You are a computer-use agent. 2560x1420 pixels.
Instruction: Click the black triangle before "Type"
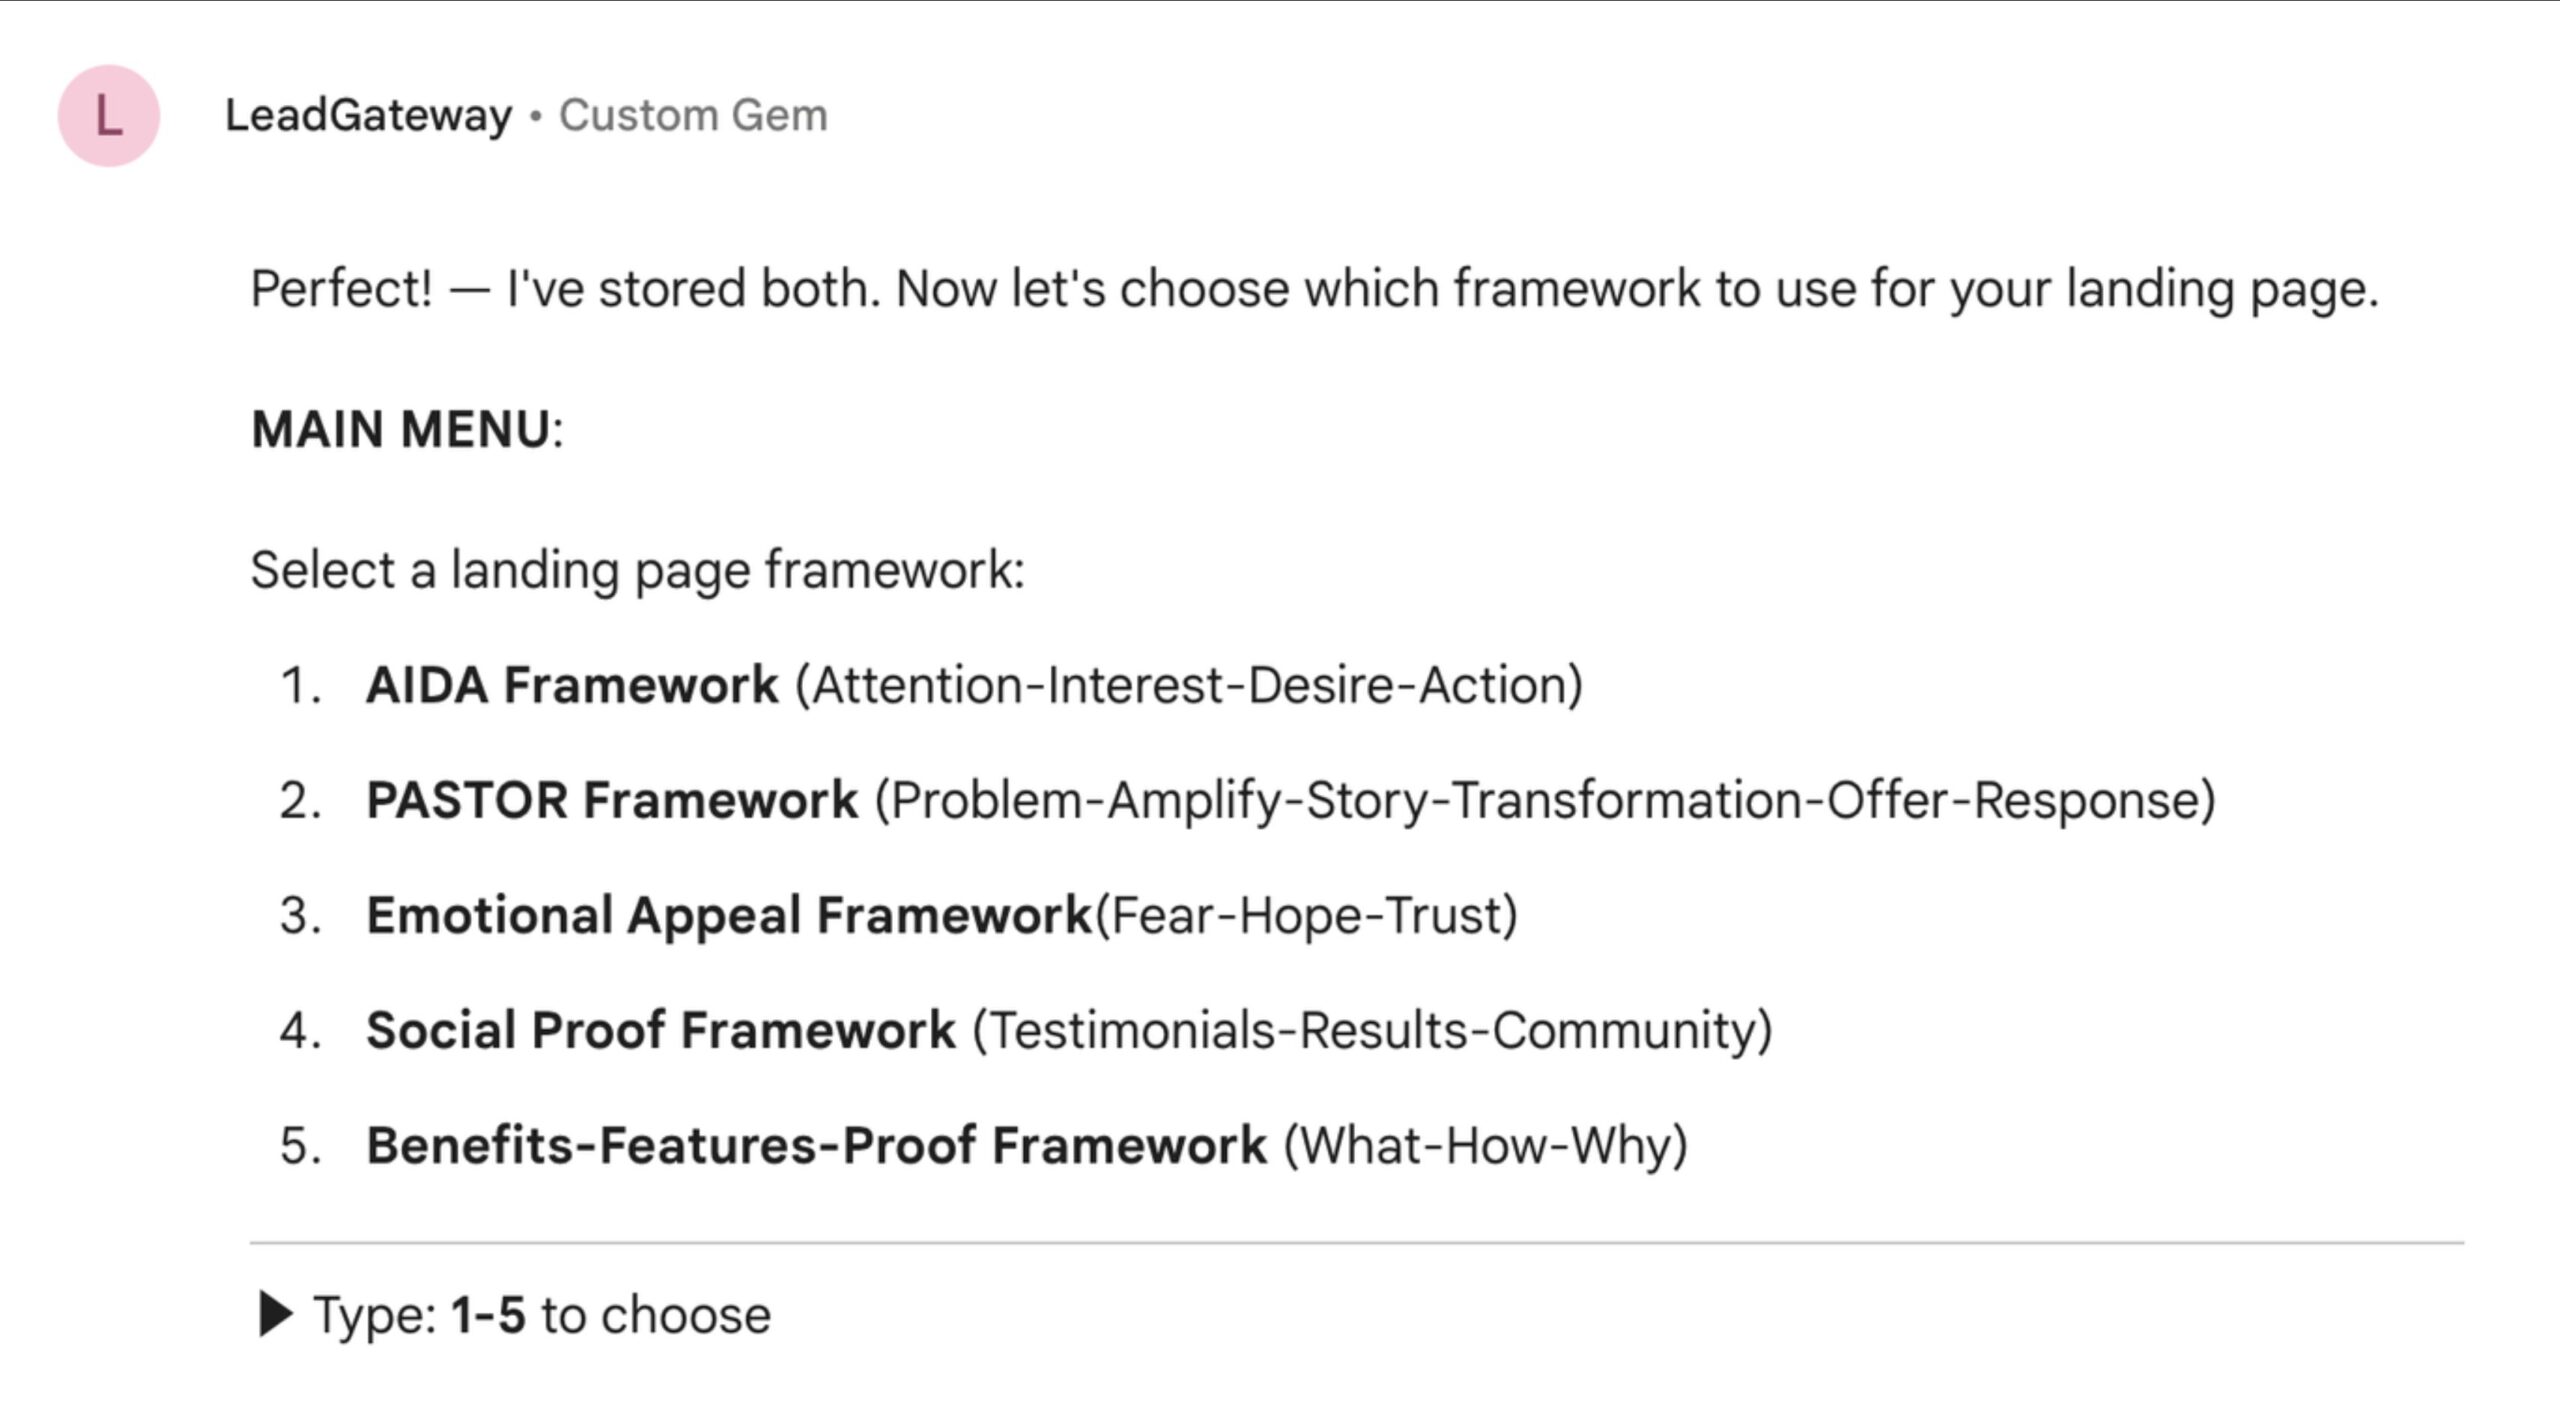275,1314
